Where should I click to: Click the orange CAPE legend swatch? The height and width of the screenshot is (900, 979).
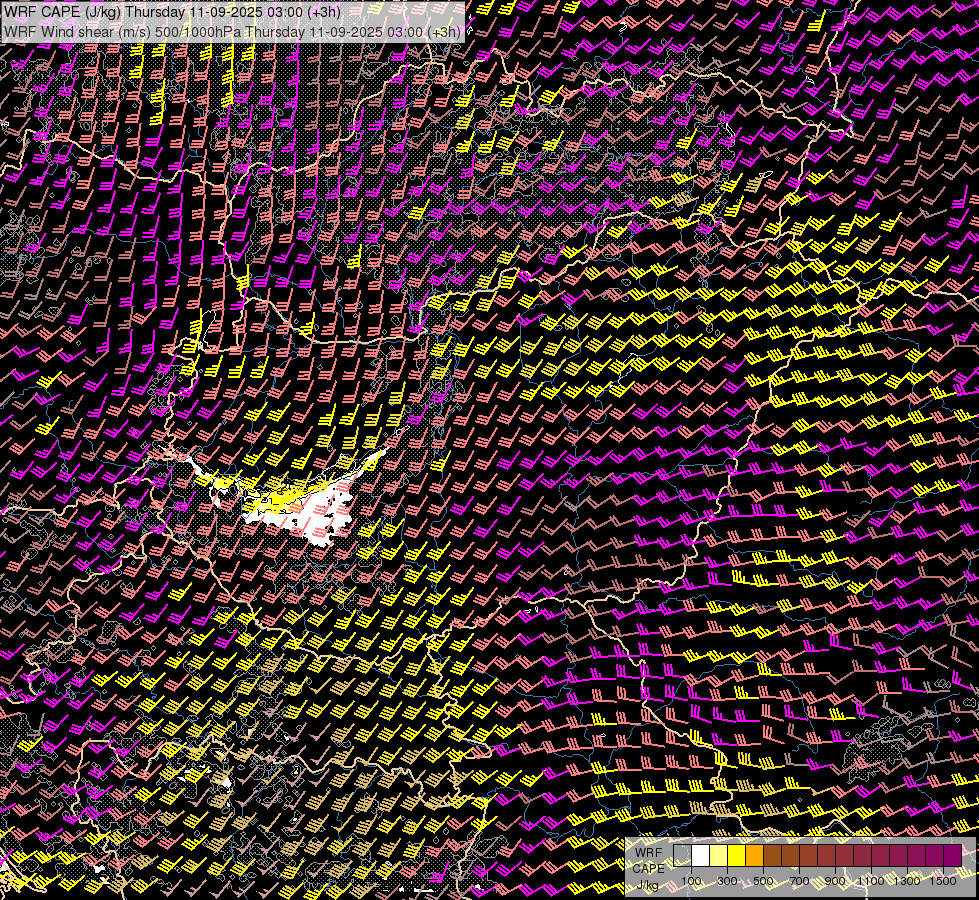(754, 855)
